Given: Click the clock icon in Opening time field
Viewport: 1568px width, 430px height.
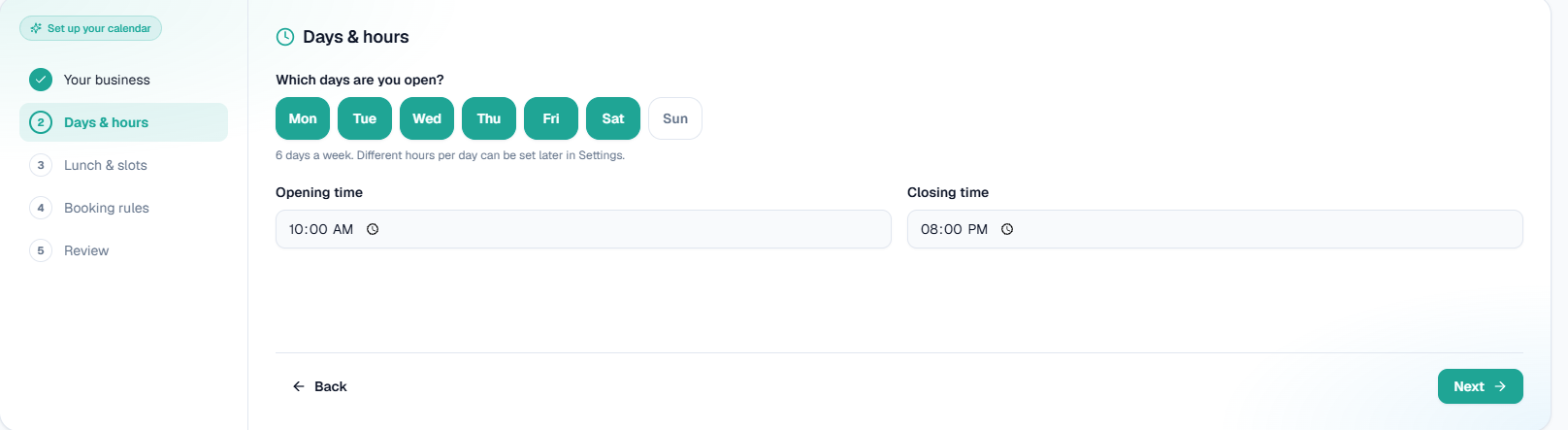Looking at the screenshot, I should 373,229.
